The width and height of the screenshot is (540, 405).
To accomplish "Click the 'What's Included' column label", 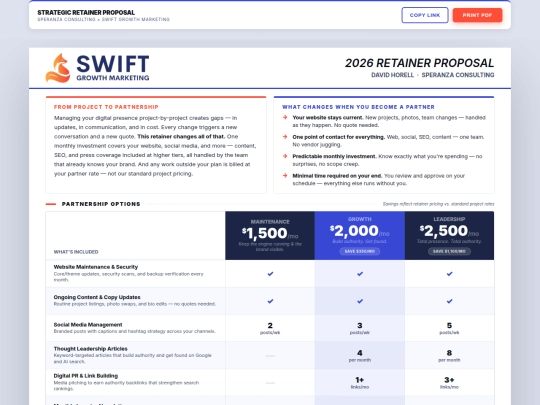I will [x=76, y=252].
